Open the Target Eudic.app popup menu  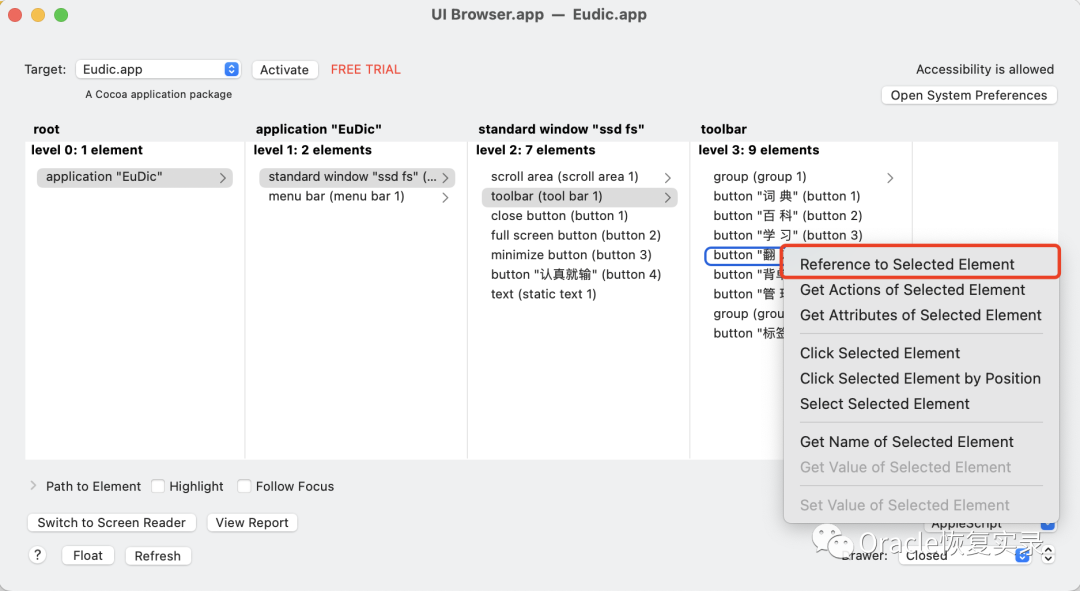click(158, 69)
